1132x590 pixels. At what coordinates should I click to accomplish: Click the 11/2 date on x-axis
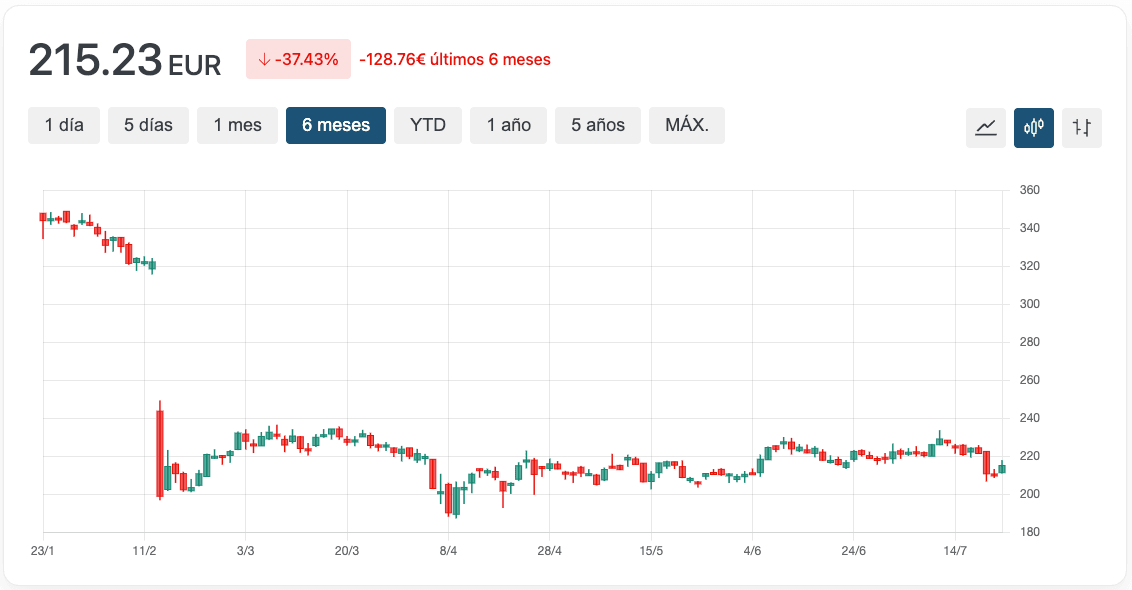pyautogui.click(x=144, y=551)
